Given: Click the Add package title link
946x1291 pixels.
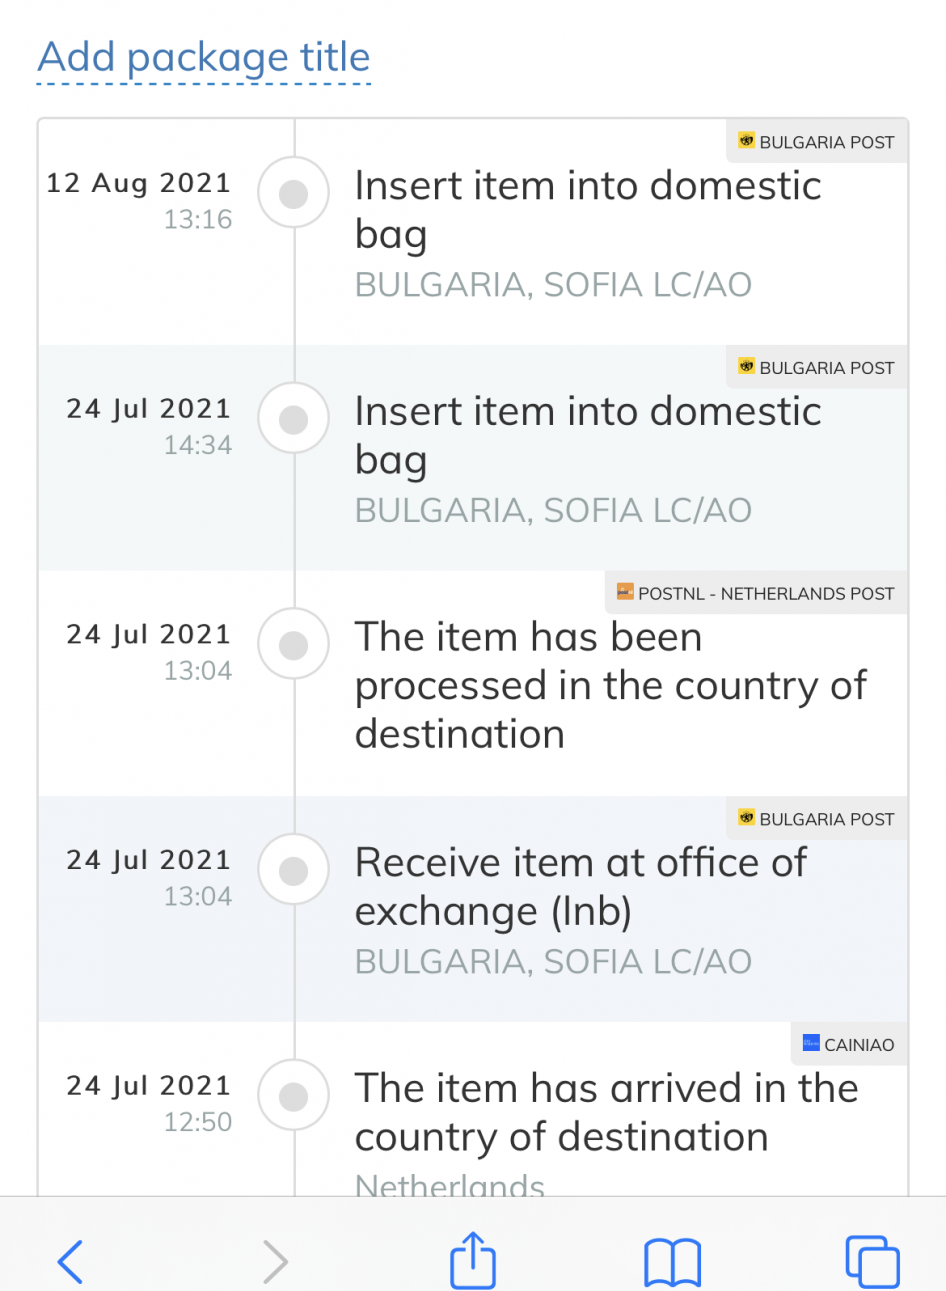Looking at the screenshot, I should coord(204,58).
